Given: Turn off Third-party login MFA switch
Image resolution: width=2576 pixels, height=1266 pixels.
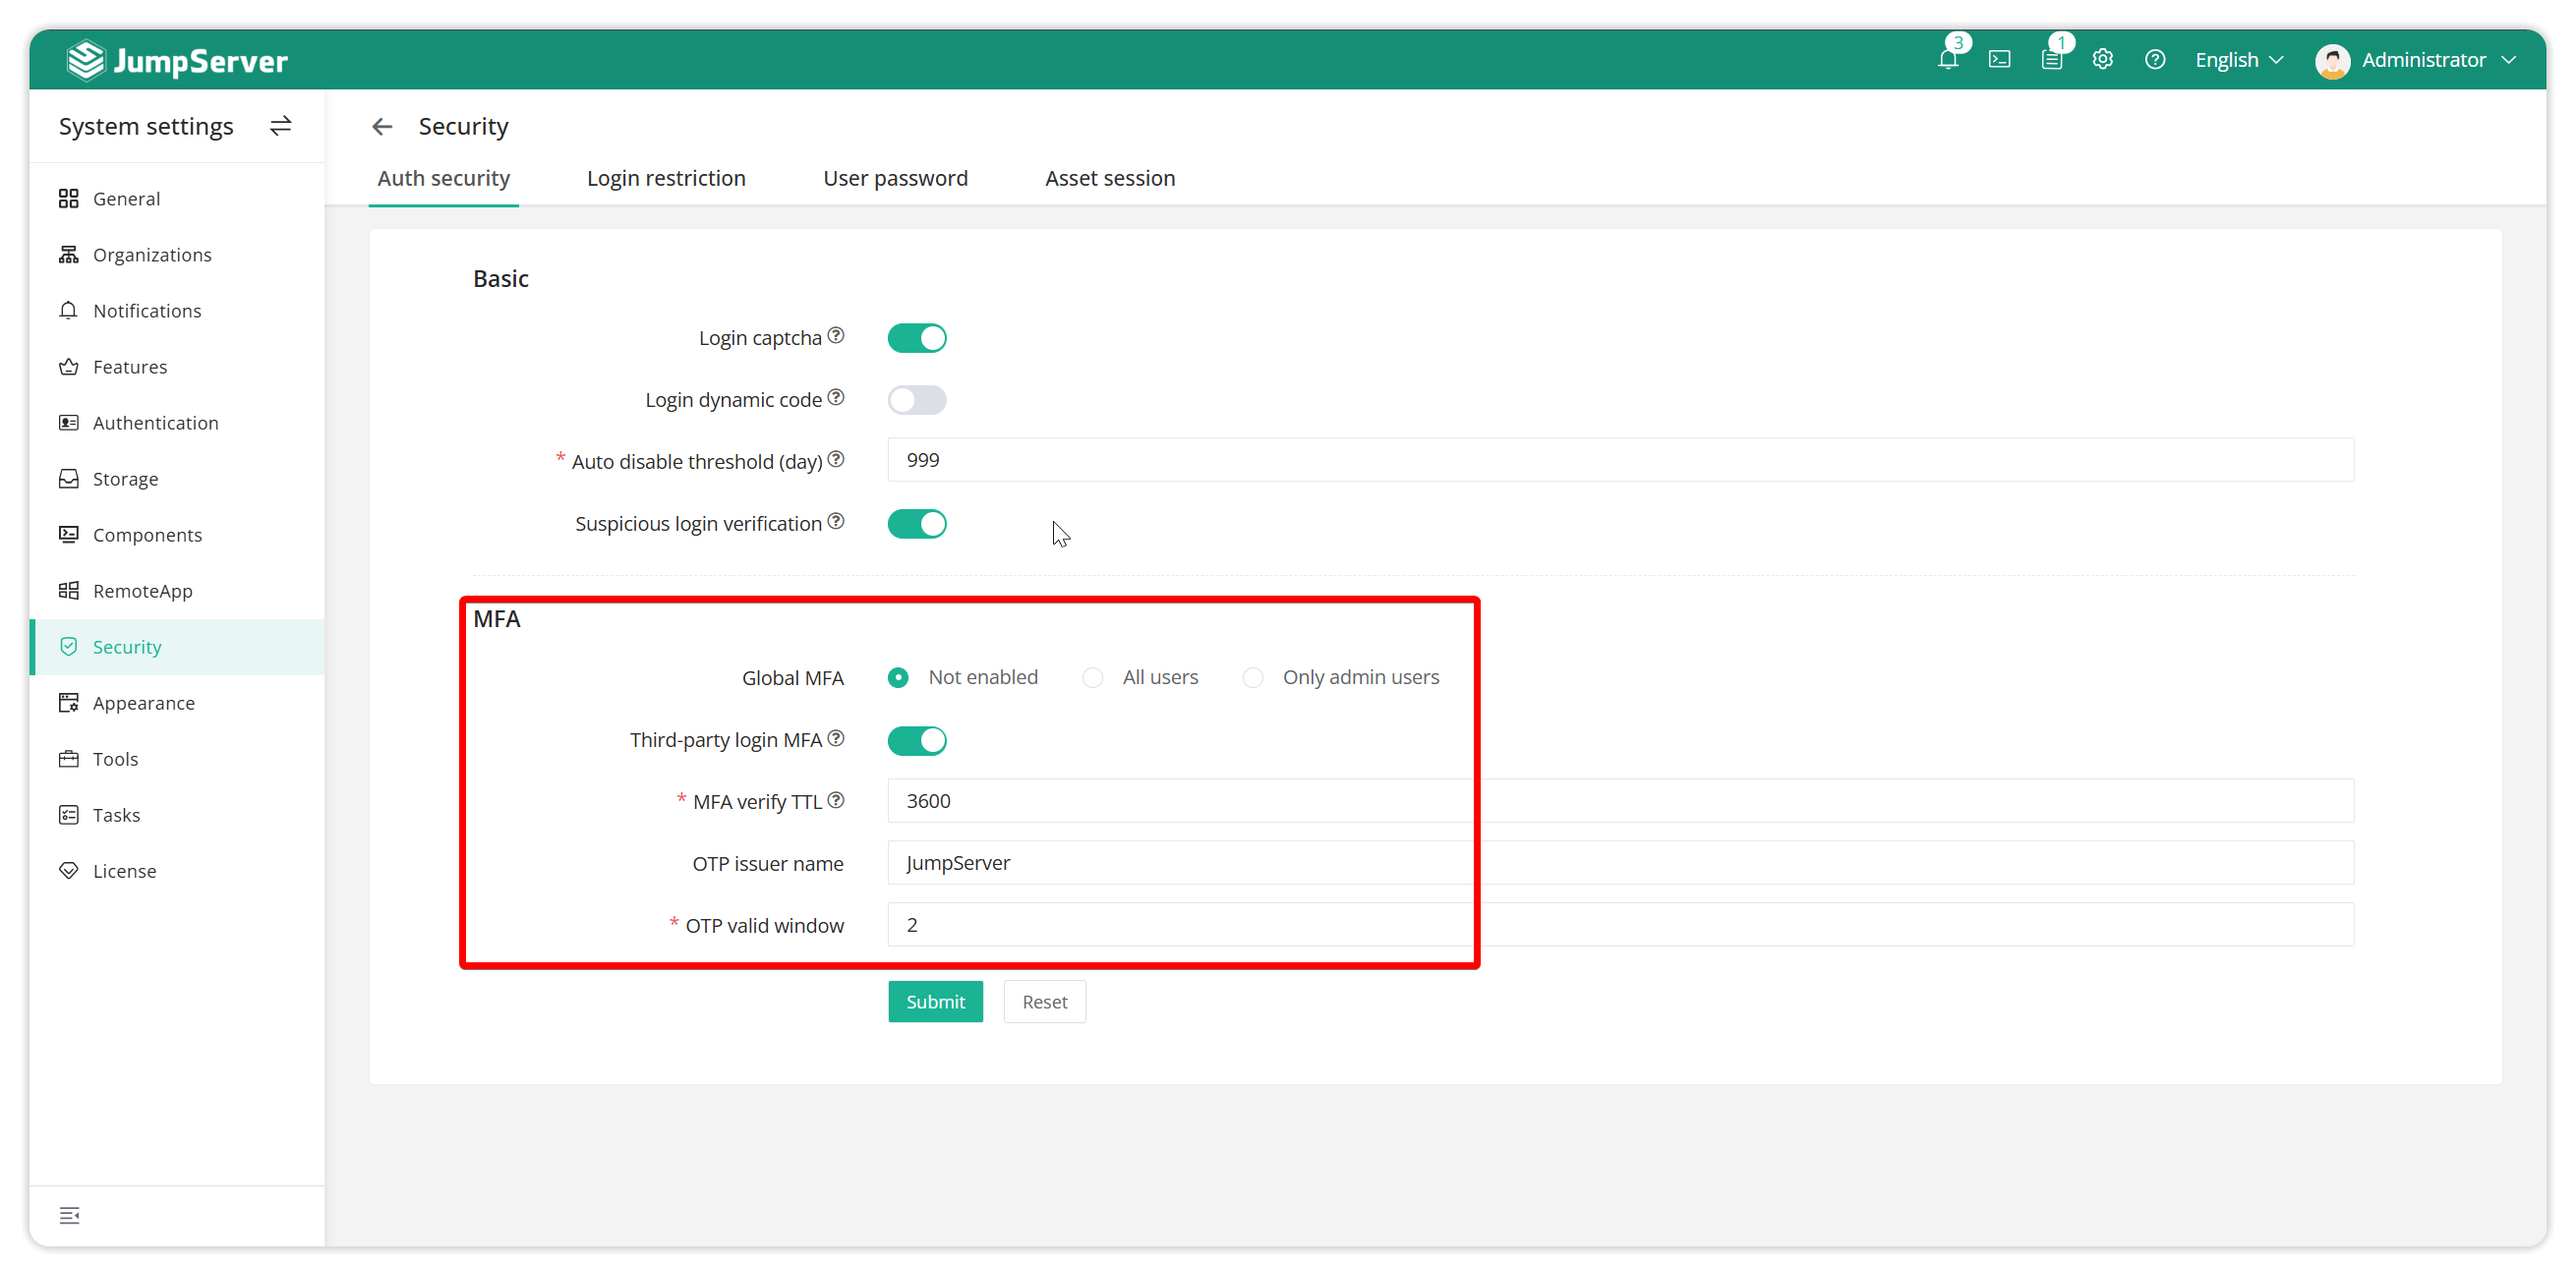Looking at the screenshot, I should point(917,741).
